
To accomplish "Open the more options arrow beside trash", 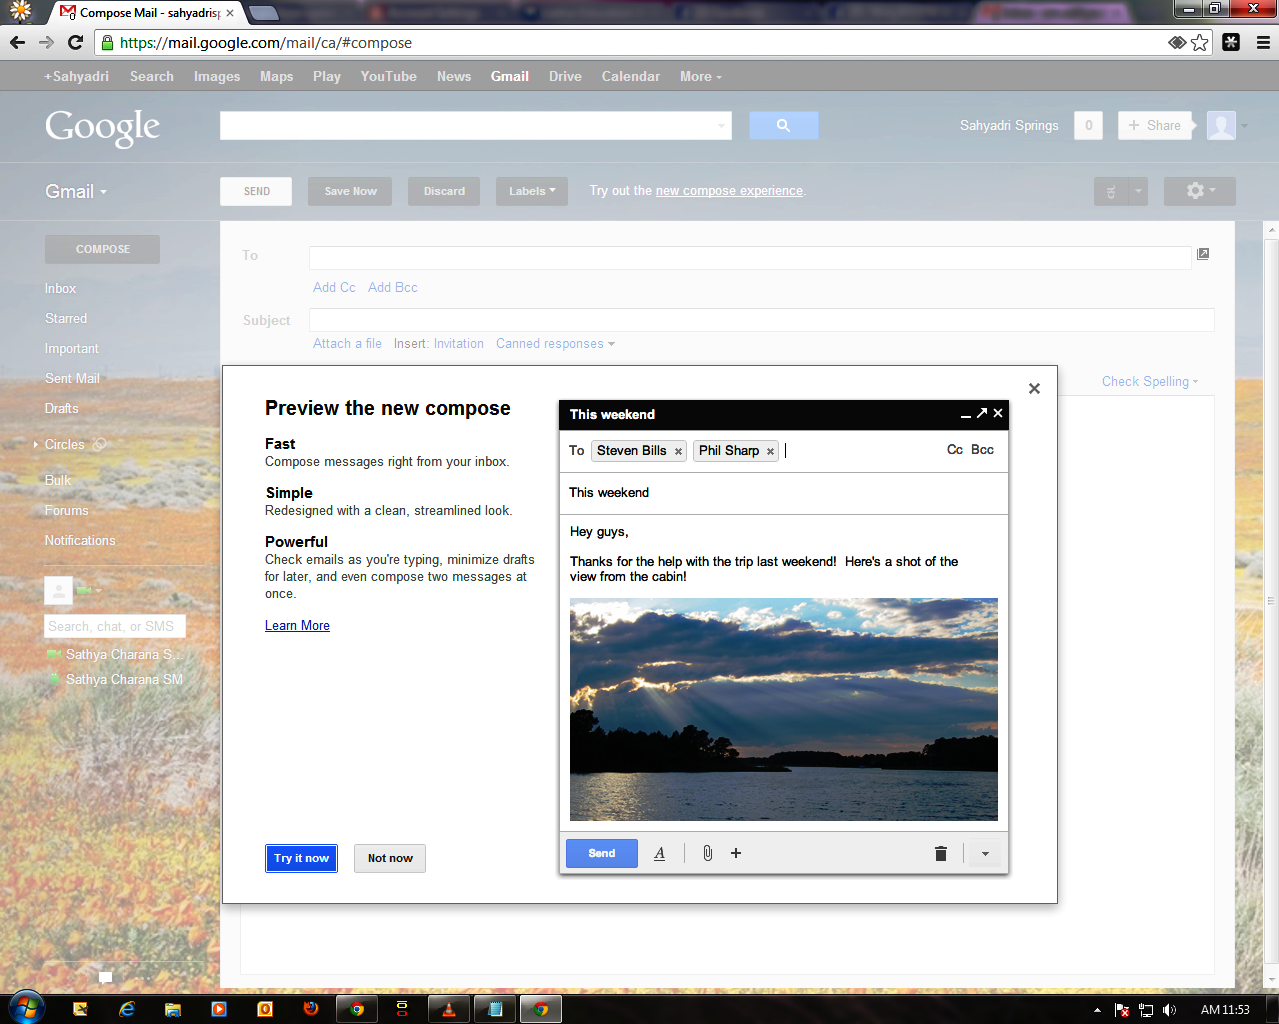I will (985, 853).
